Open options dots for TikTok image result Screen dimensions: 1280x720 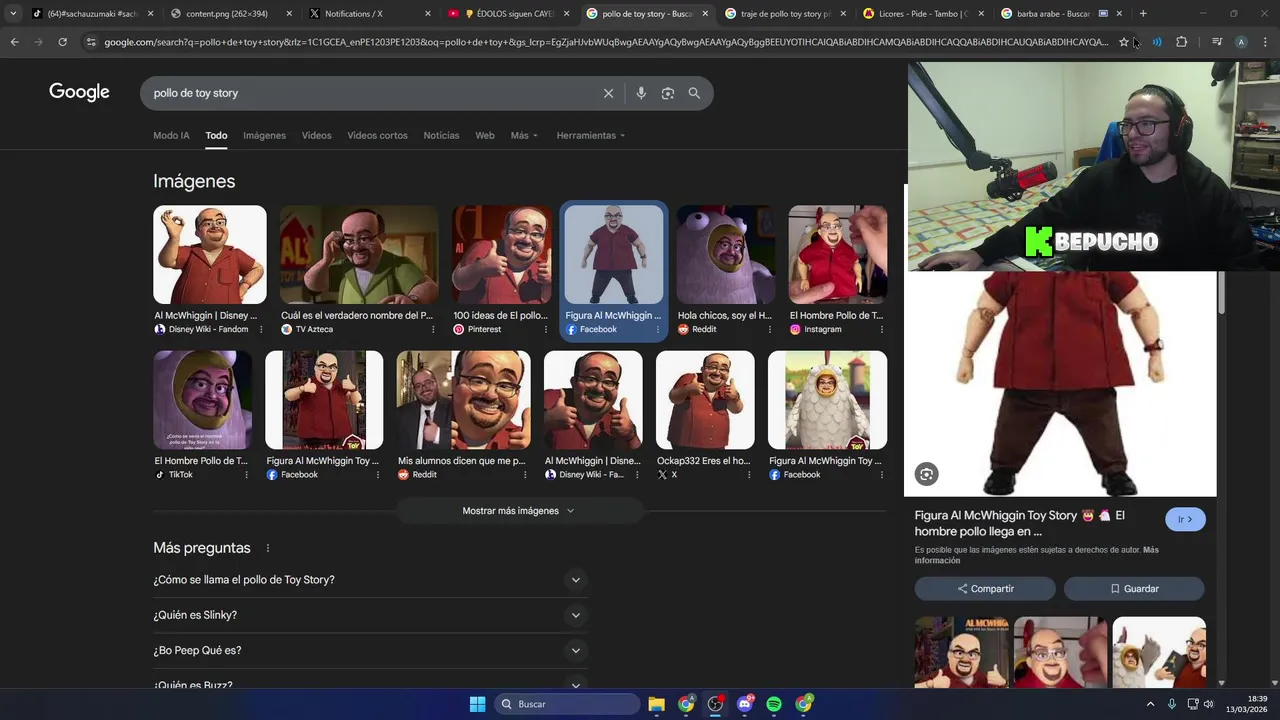246,475
